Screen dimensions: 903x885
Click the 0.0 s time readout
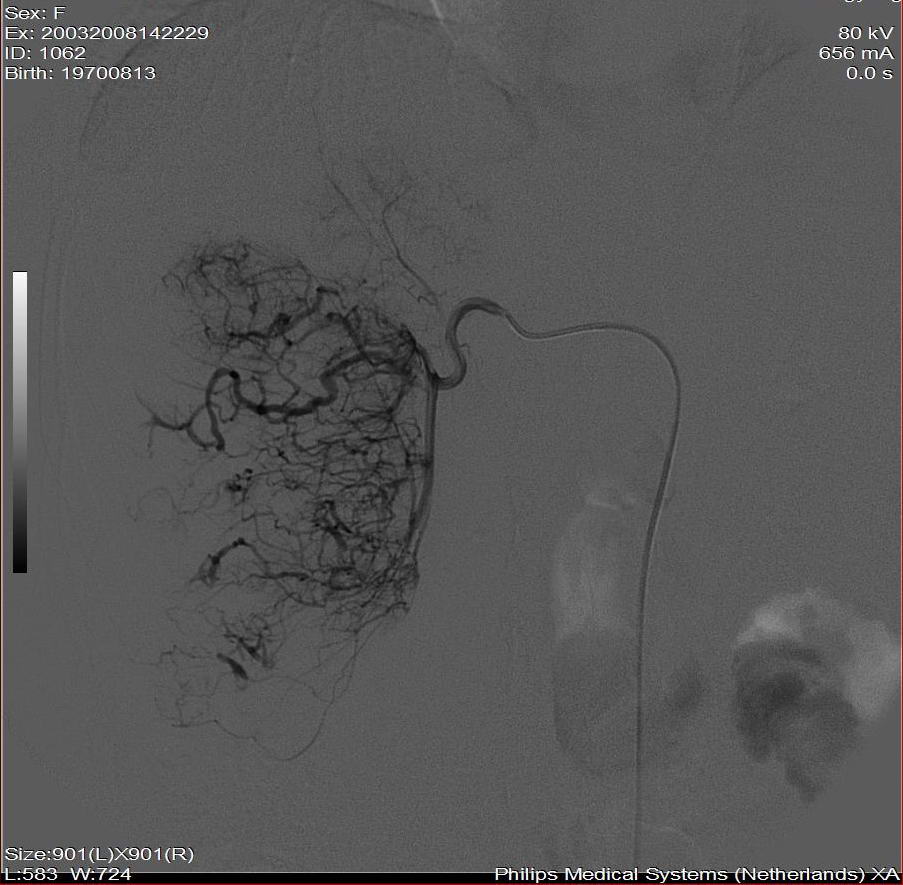pyautogui.click(x=868, y=73)
